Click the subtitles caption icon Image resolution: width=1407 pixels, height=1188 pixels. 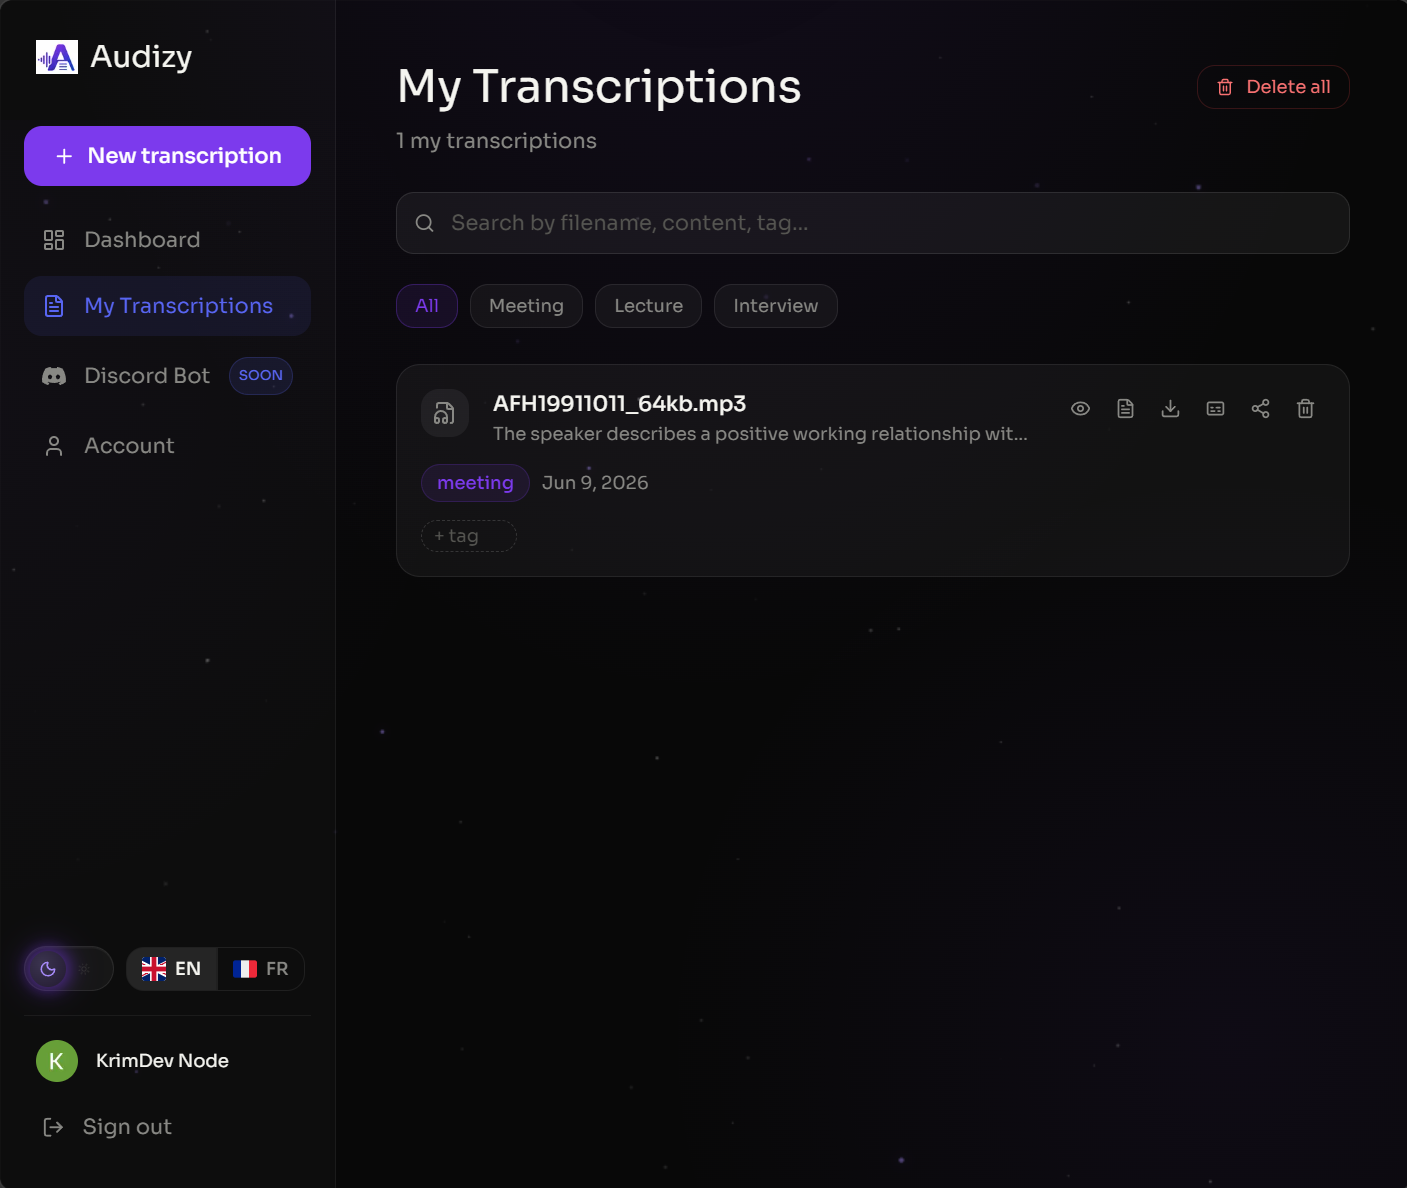(x=1215, y=408)
